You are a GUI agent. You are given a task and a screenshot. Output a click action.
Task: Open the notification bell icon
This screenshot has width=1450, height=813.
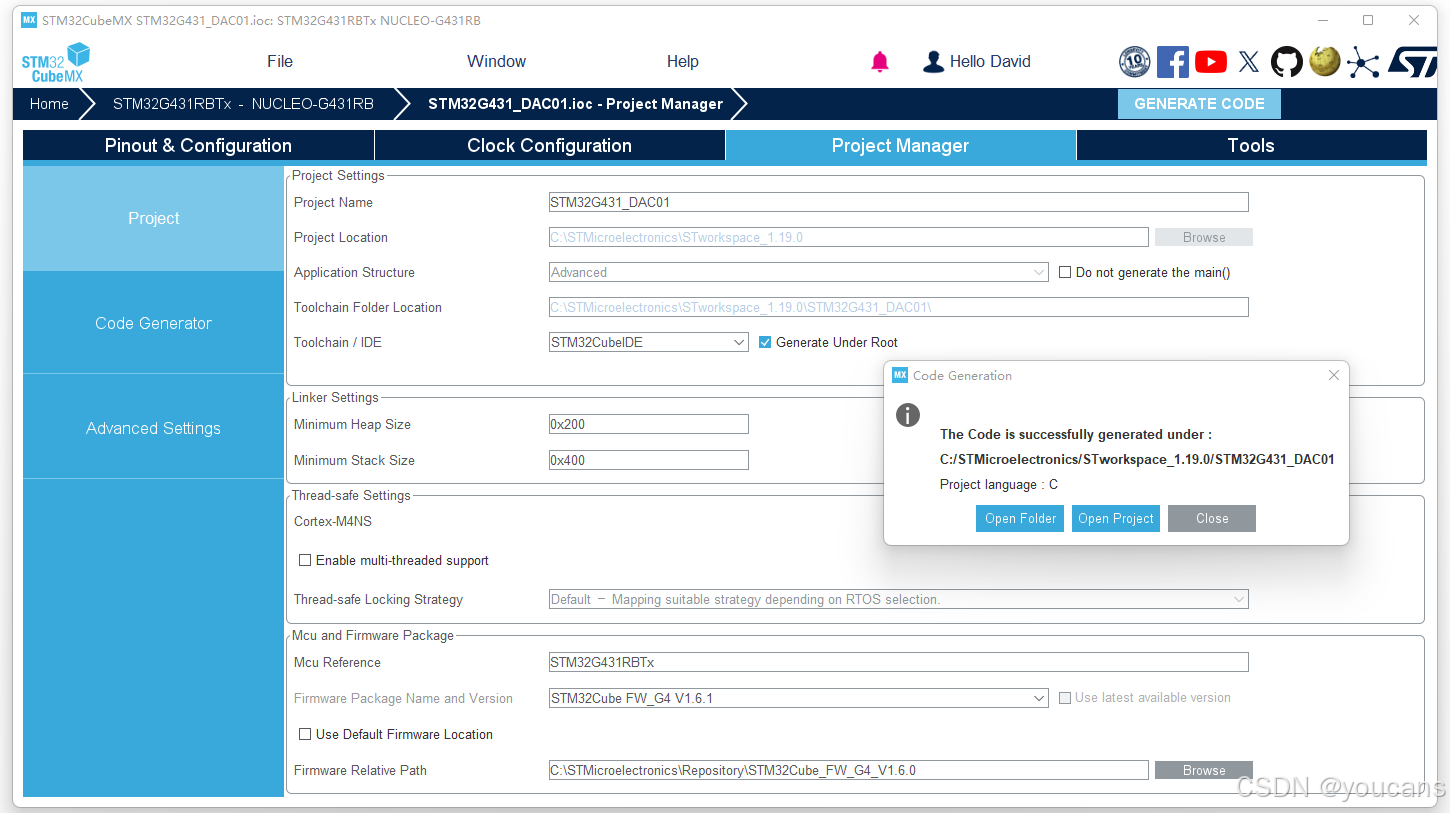880,62
